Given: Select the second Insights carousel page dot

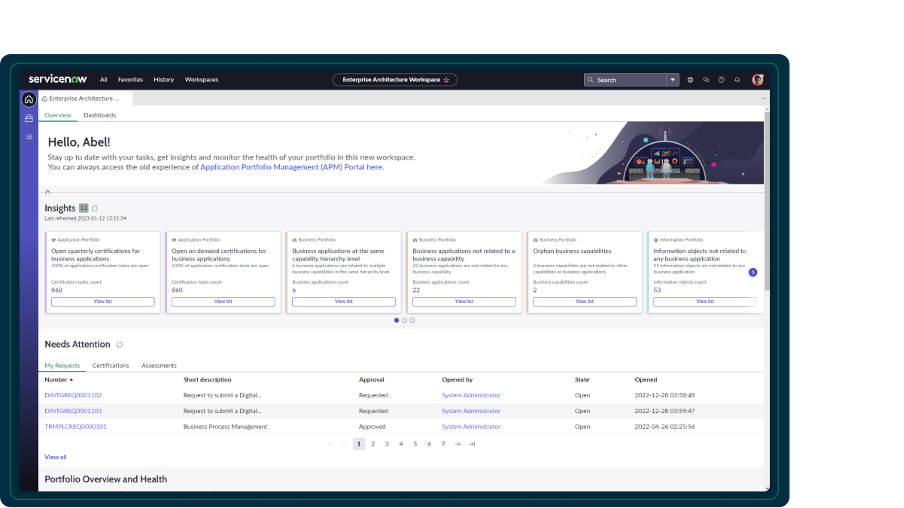Looking at the screenshot, I should point(404,321).
